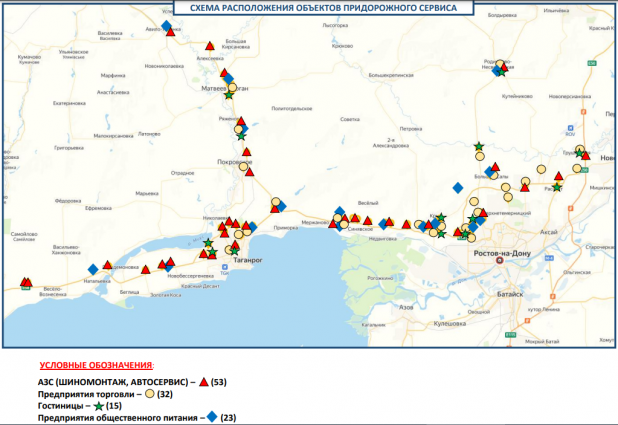Click the green star below Ряженое
Viewport: 618px width, 425px height.
tap(241, 136)
